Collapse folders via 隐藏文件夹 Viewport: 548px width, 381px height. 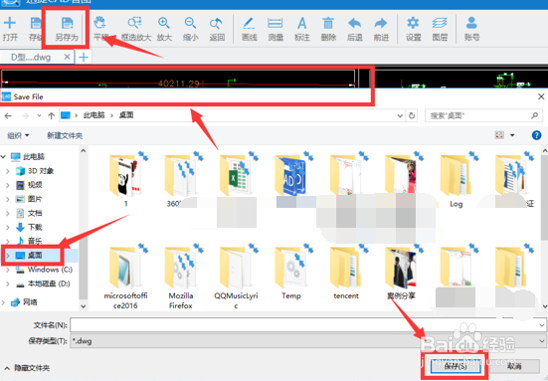point(27,368)
